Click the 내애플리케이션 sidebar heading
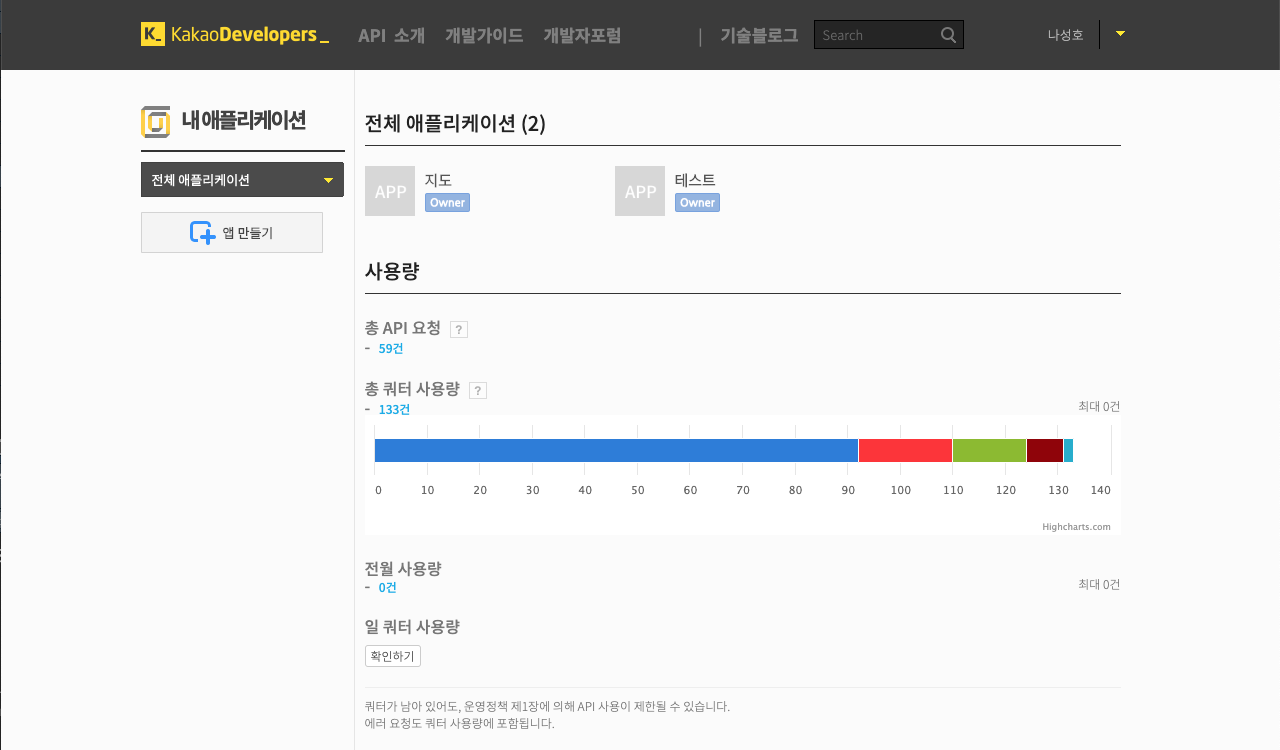 [x=244, y=121]
